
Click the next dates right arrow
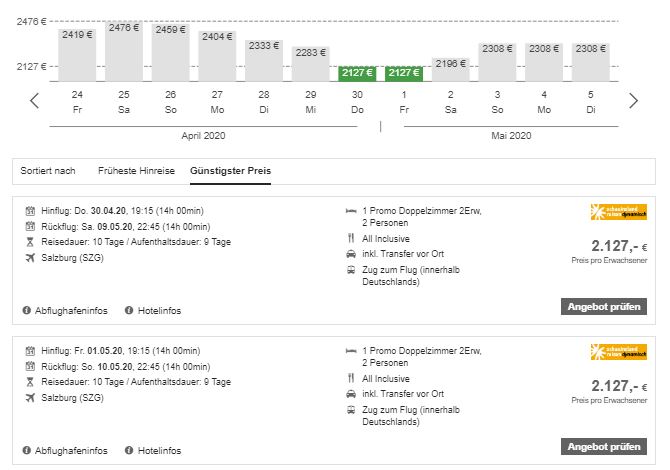click(632, 100)
